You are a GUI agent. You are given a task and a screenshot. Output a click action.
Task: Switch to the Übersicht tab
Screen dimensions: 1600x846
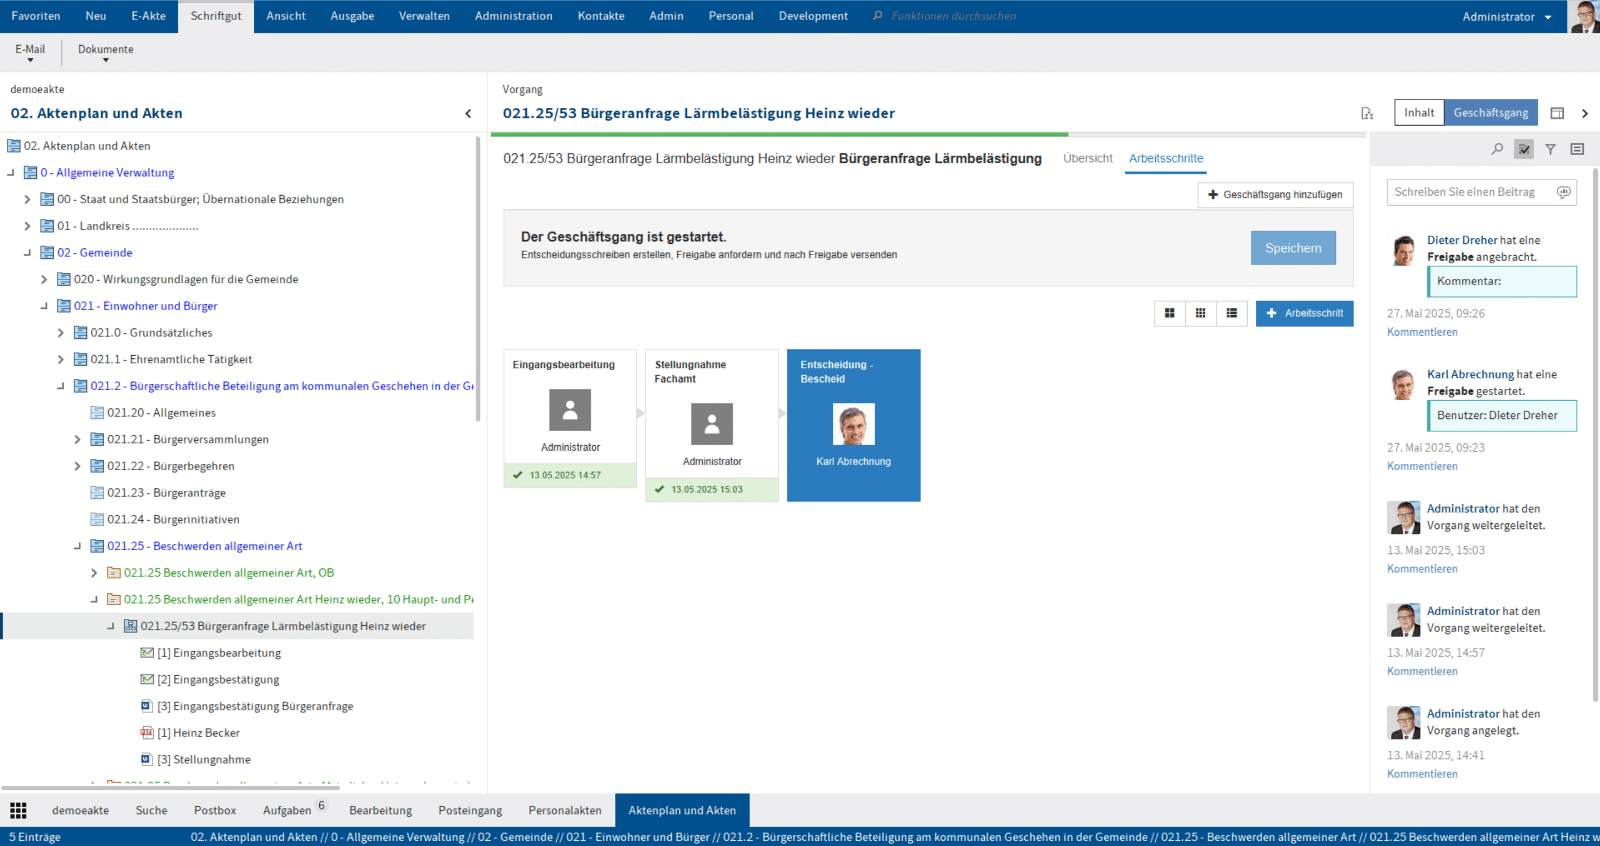tap(1087, 158)
